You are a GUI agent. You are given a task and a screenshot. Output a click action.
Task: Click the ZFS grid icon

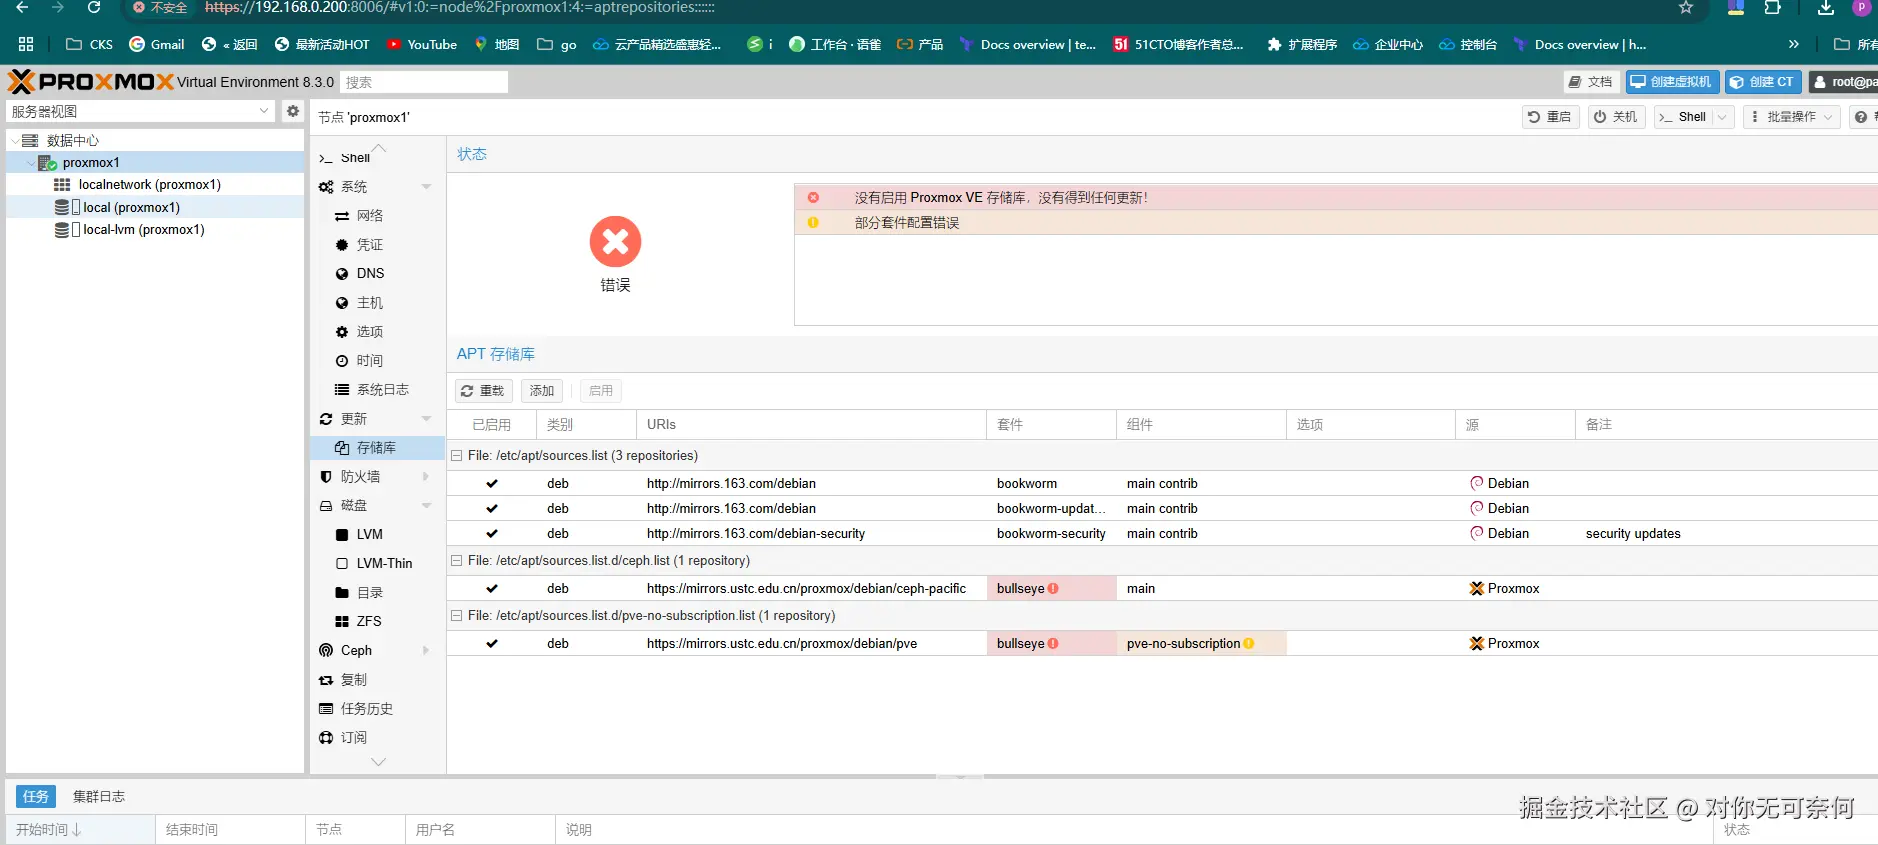[x=342, y=622]
